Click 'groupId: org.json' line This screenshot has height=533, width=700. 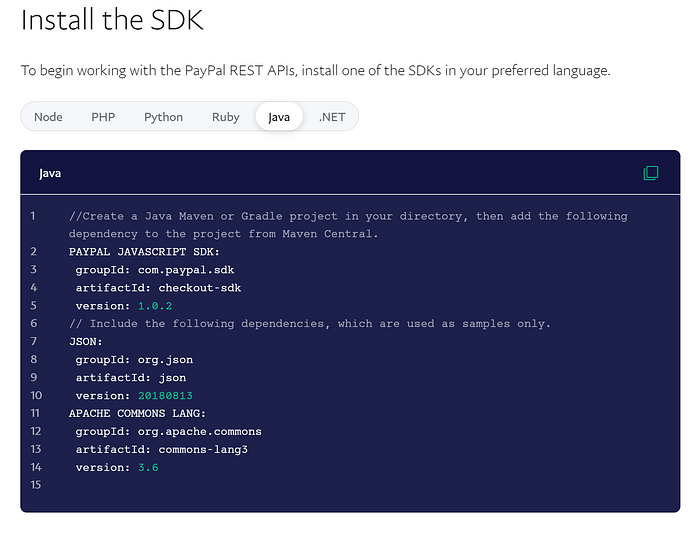pos(134,360)
